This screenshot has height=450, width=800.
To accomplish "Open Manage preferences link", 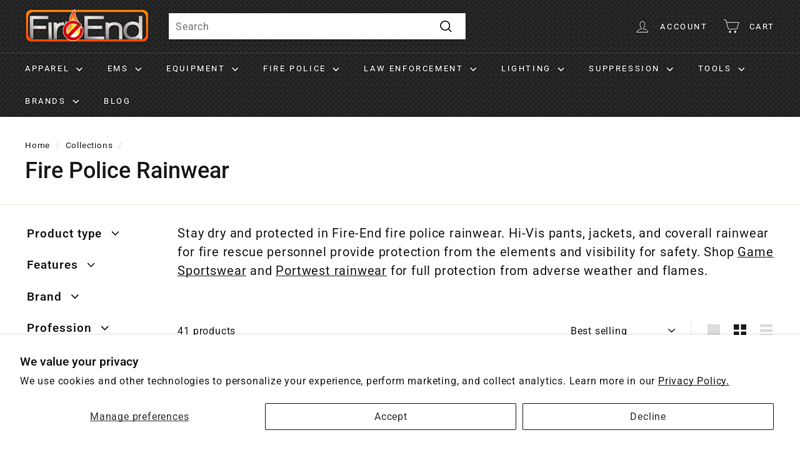I will (x=139, y=417).
